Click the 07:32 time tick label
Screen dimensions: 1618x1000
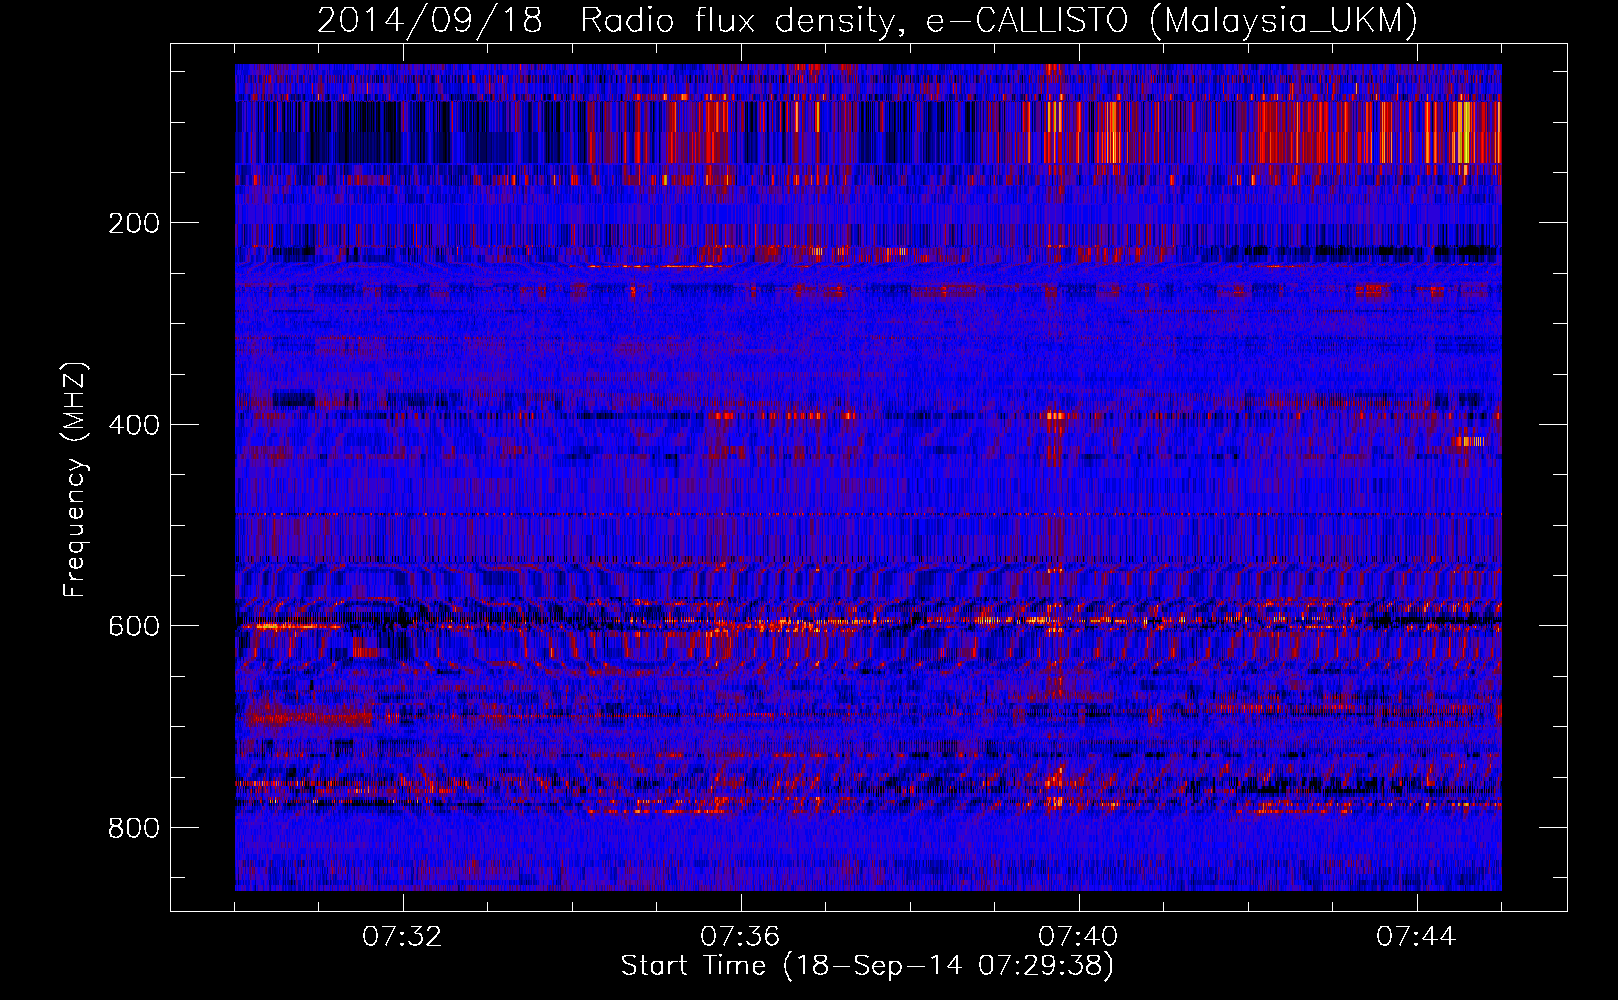point(402,937)
